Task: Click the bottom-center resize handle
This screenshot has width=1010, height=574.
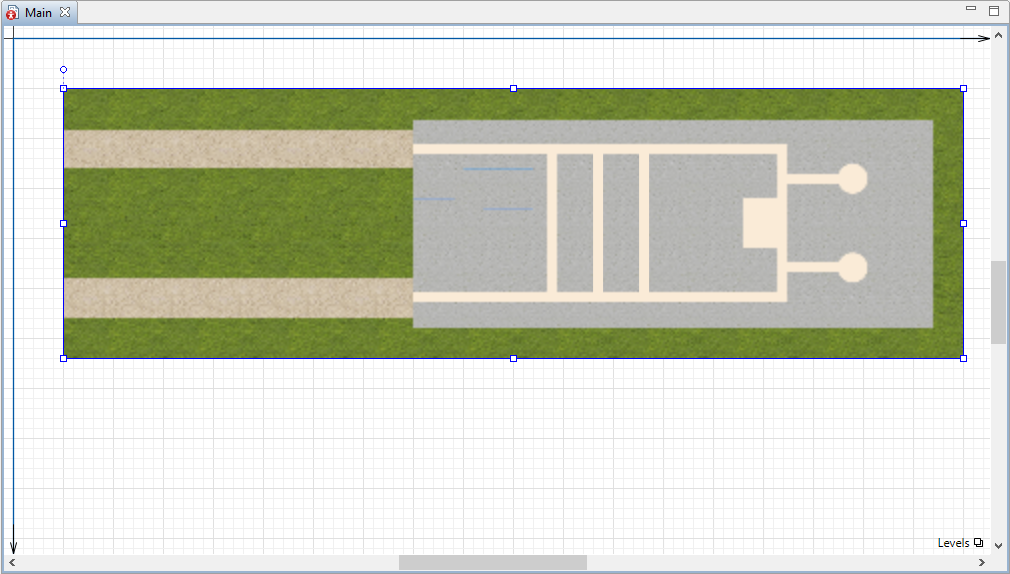Action: click(x=513, y=358)
